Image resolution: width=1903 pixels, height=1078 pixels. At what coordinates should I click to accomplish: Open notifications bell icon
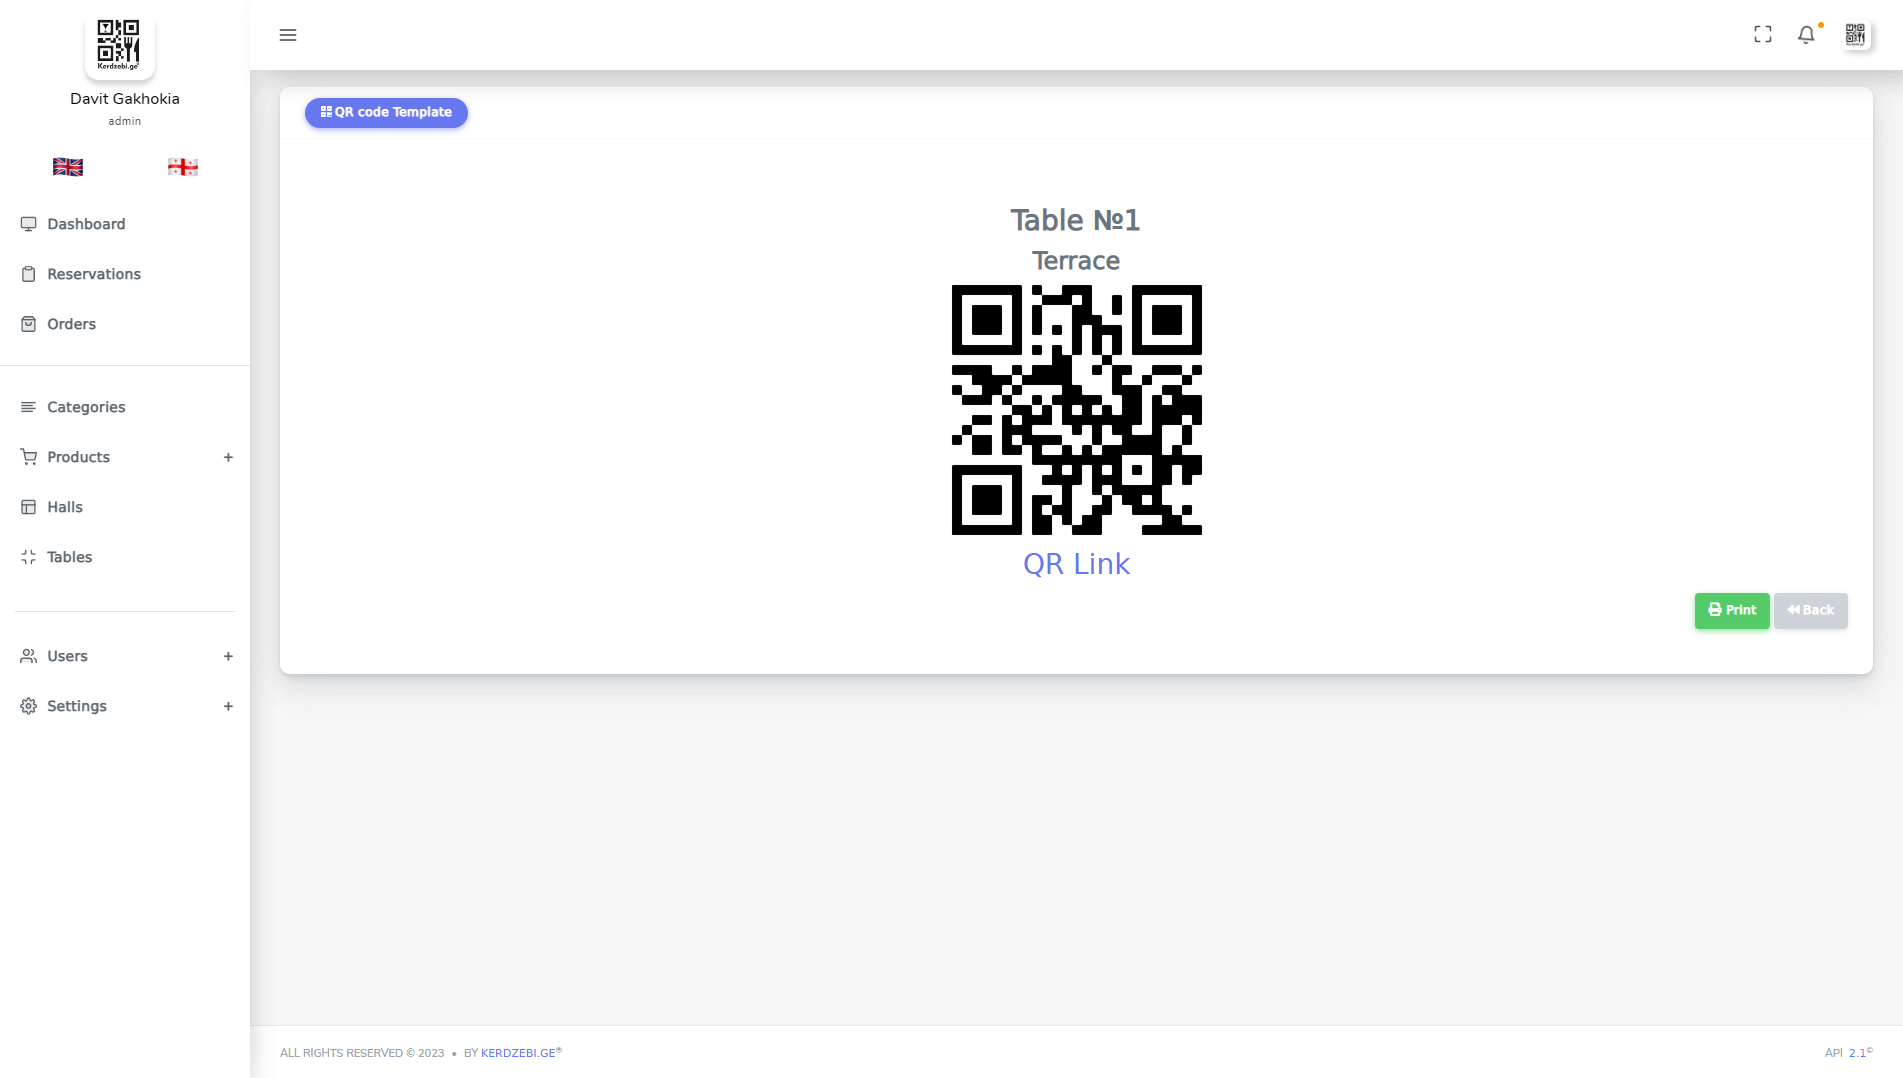click(1806, 35)
